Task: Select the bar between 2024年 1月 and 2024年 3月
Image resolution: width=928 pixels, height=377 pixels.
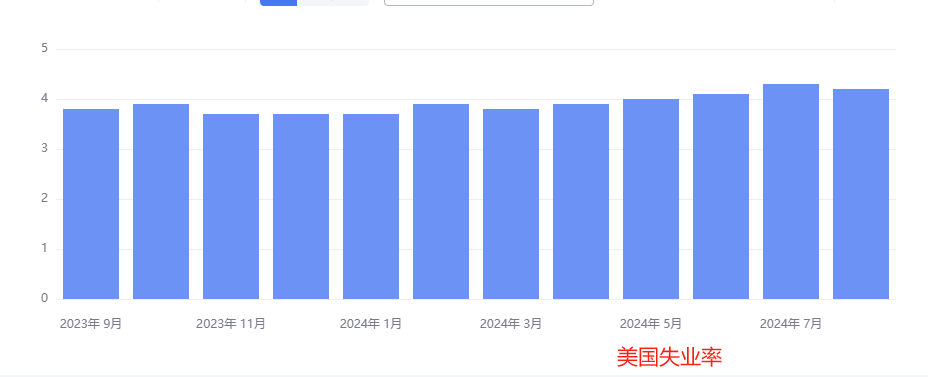Action: pyautogui.click(x=441, y=202)
